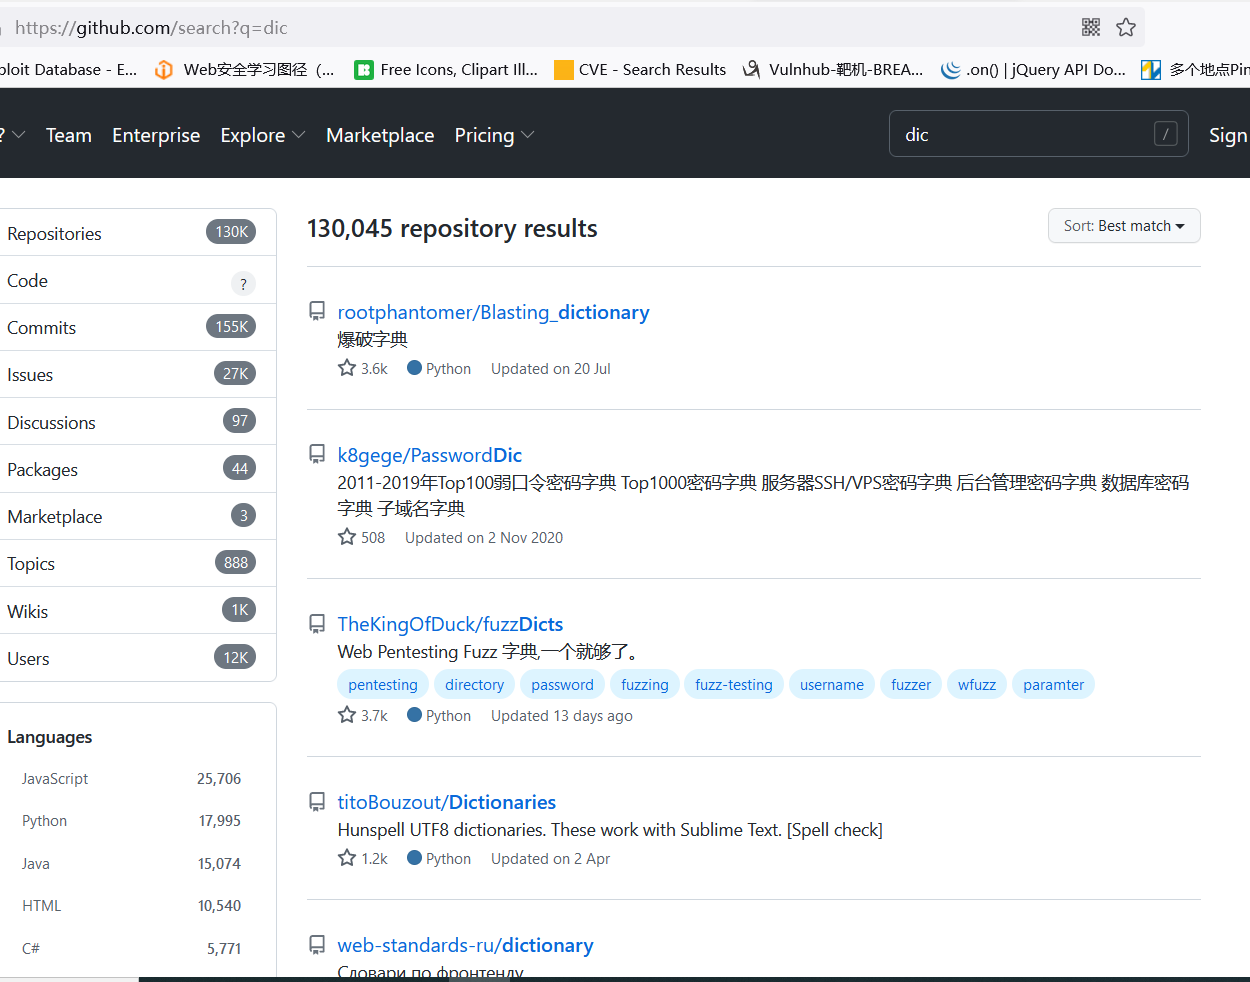Click the '130,045 repository results' heading

452,229
